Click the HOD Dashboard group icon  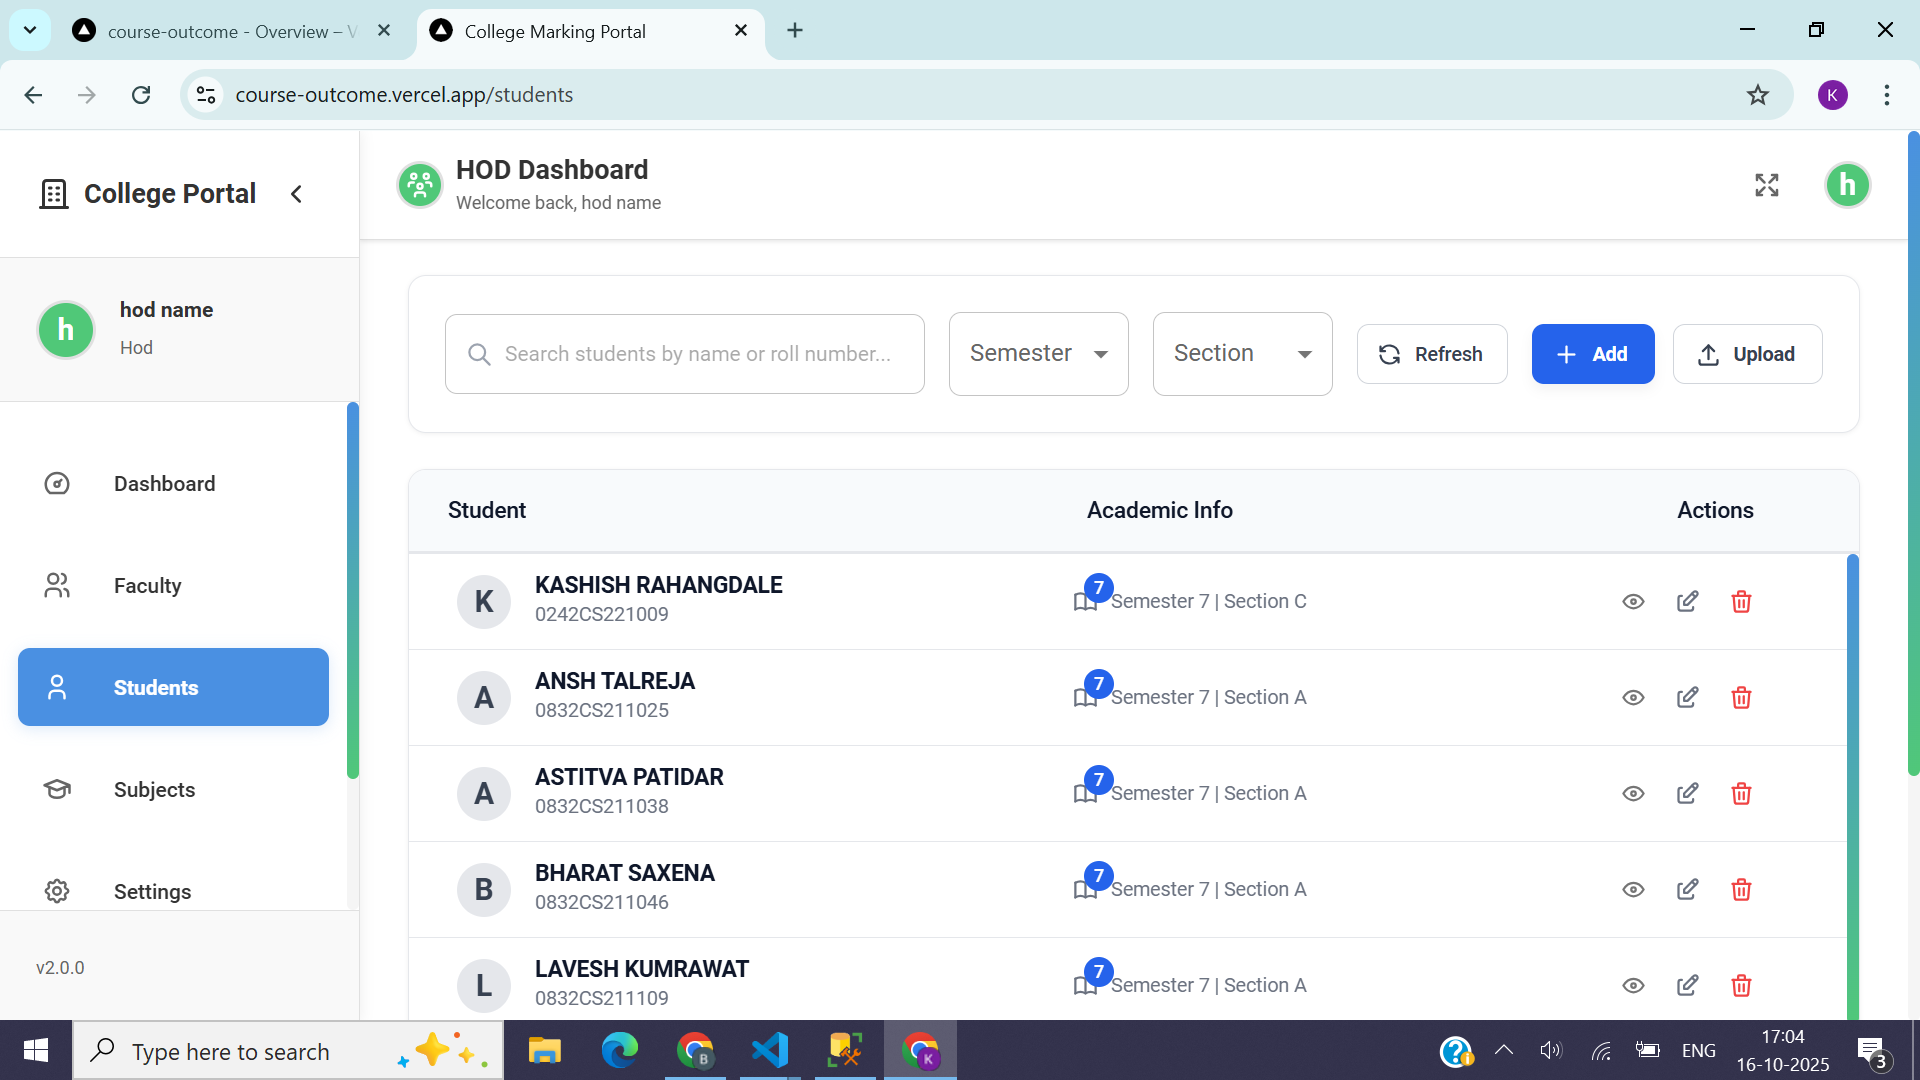pyautogui.click(x=420, y=185)
